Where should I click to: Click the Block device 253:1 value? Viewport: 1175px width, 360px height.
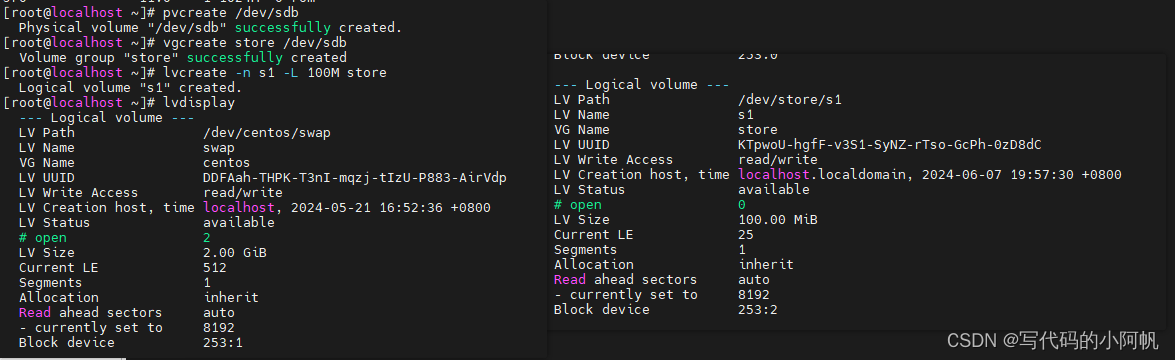tap(223, 343)
